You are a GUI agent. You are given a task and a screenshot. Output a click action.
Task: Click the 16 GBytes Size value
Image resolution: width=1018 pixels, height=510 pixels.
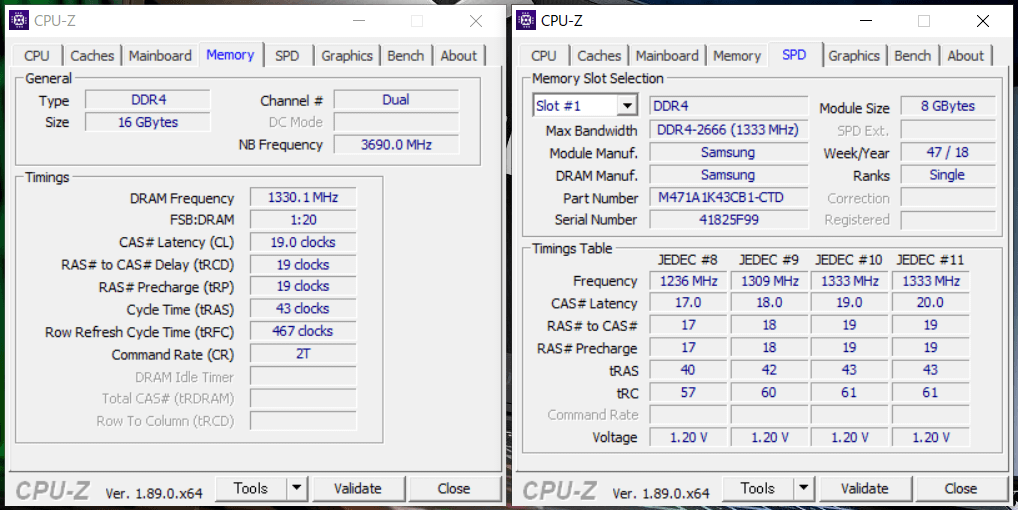pos(148,122)
